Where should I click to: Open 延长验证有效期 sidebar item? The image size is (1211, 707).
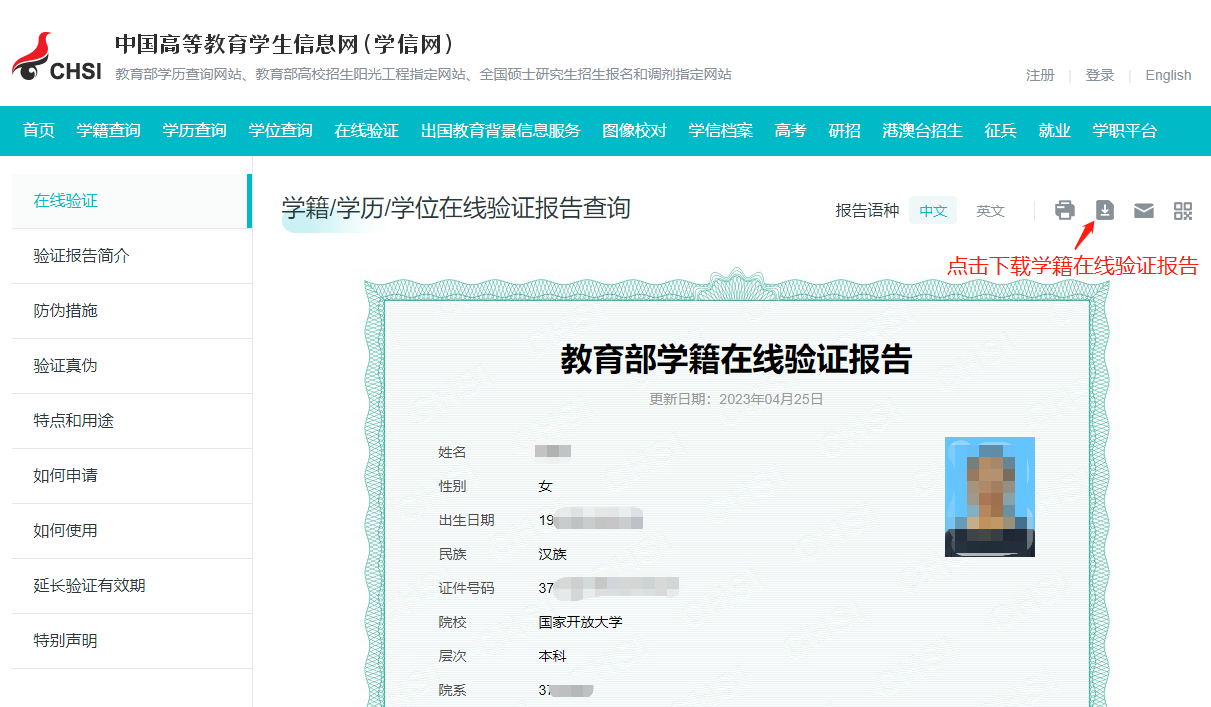tap(130, 586)
